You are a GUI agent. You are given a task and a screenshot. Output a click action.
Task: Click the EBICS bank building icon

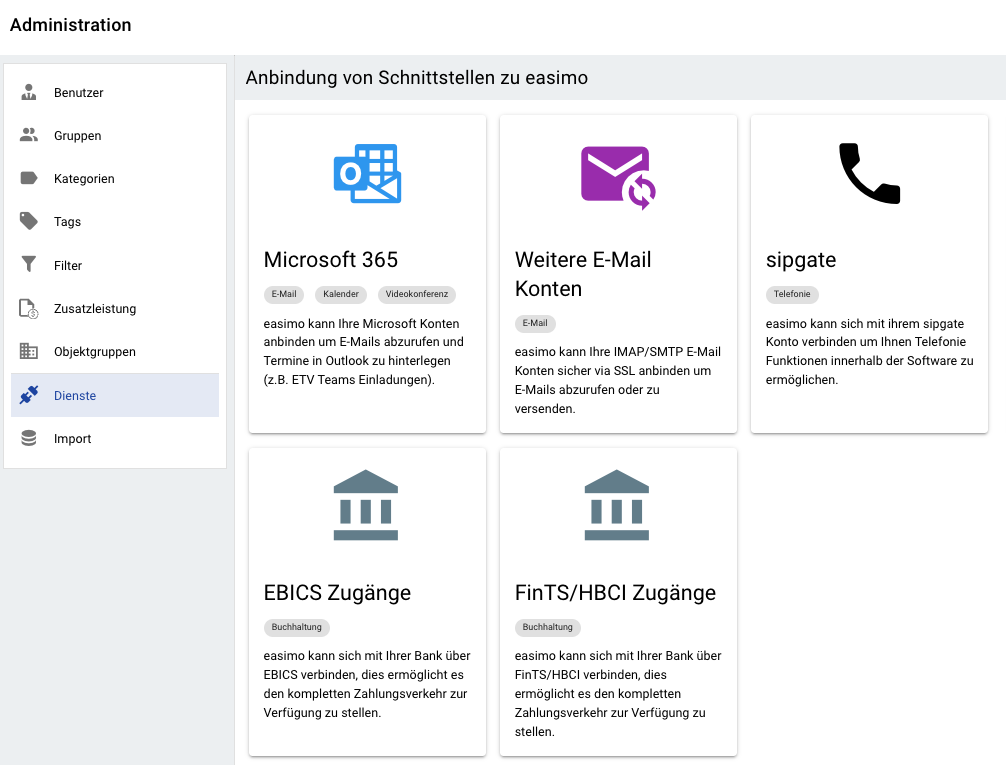point(366,505)
